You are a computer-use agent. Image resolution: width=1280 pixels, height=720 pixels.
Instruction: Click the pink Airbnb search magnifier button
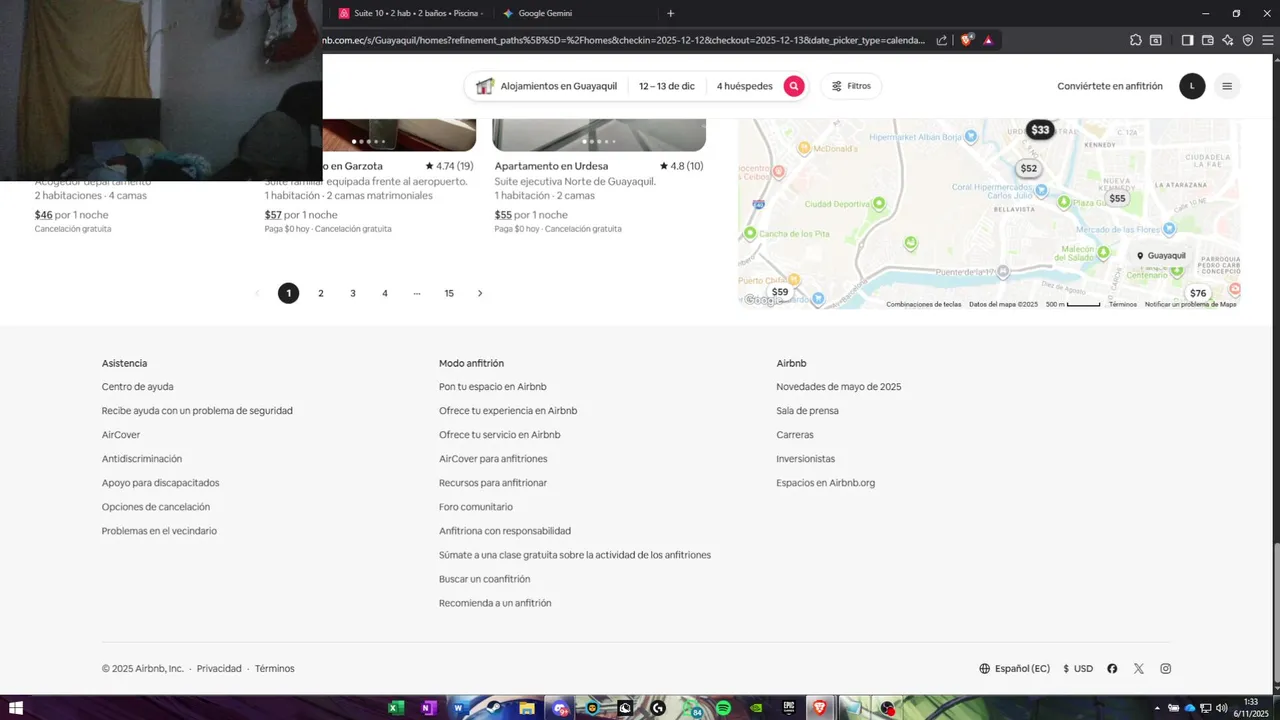[794, 86]
